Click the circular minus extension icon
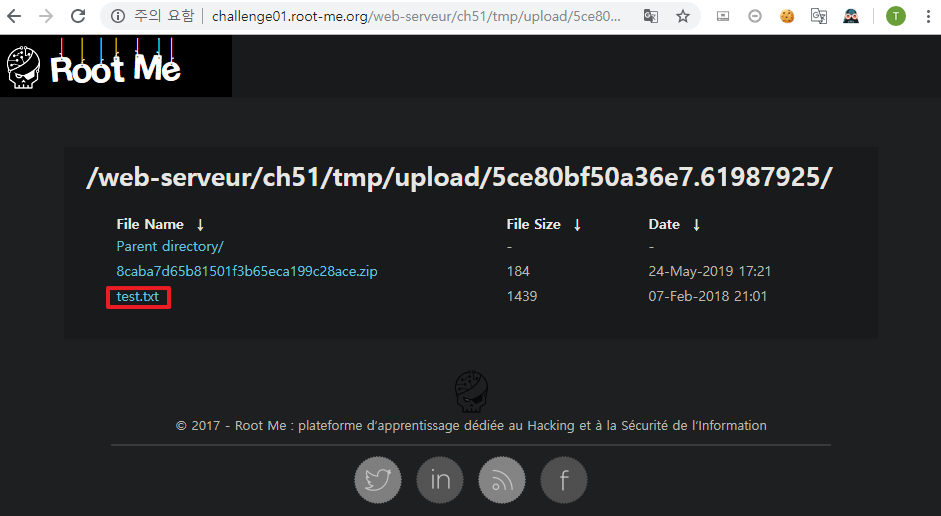Viewport: 941px width, 516px height. click(755, 16)
